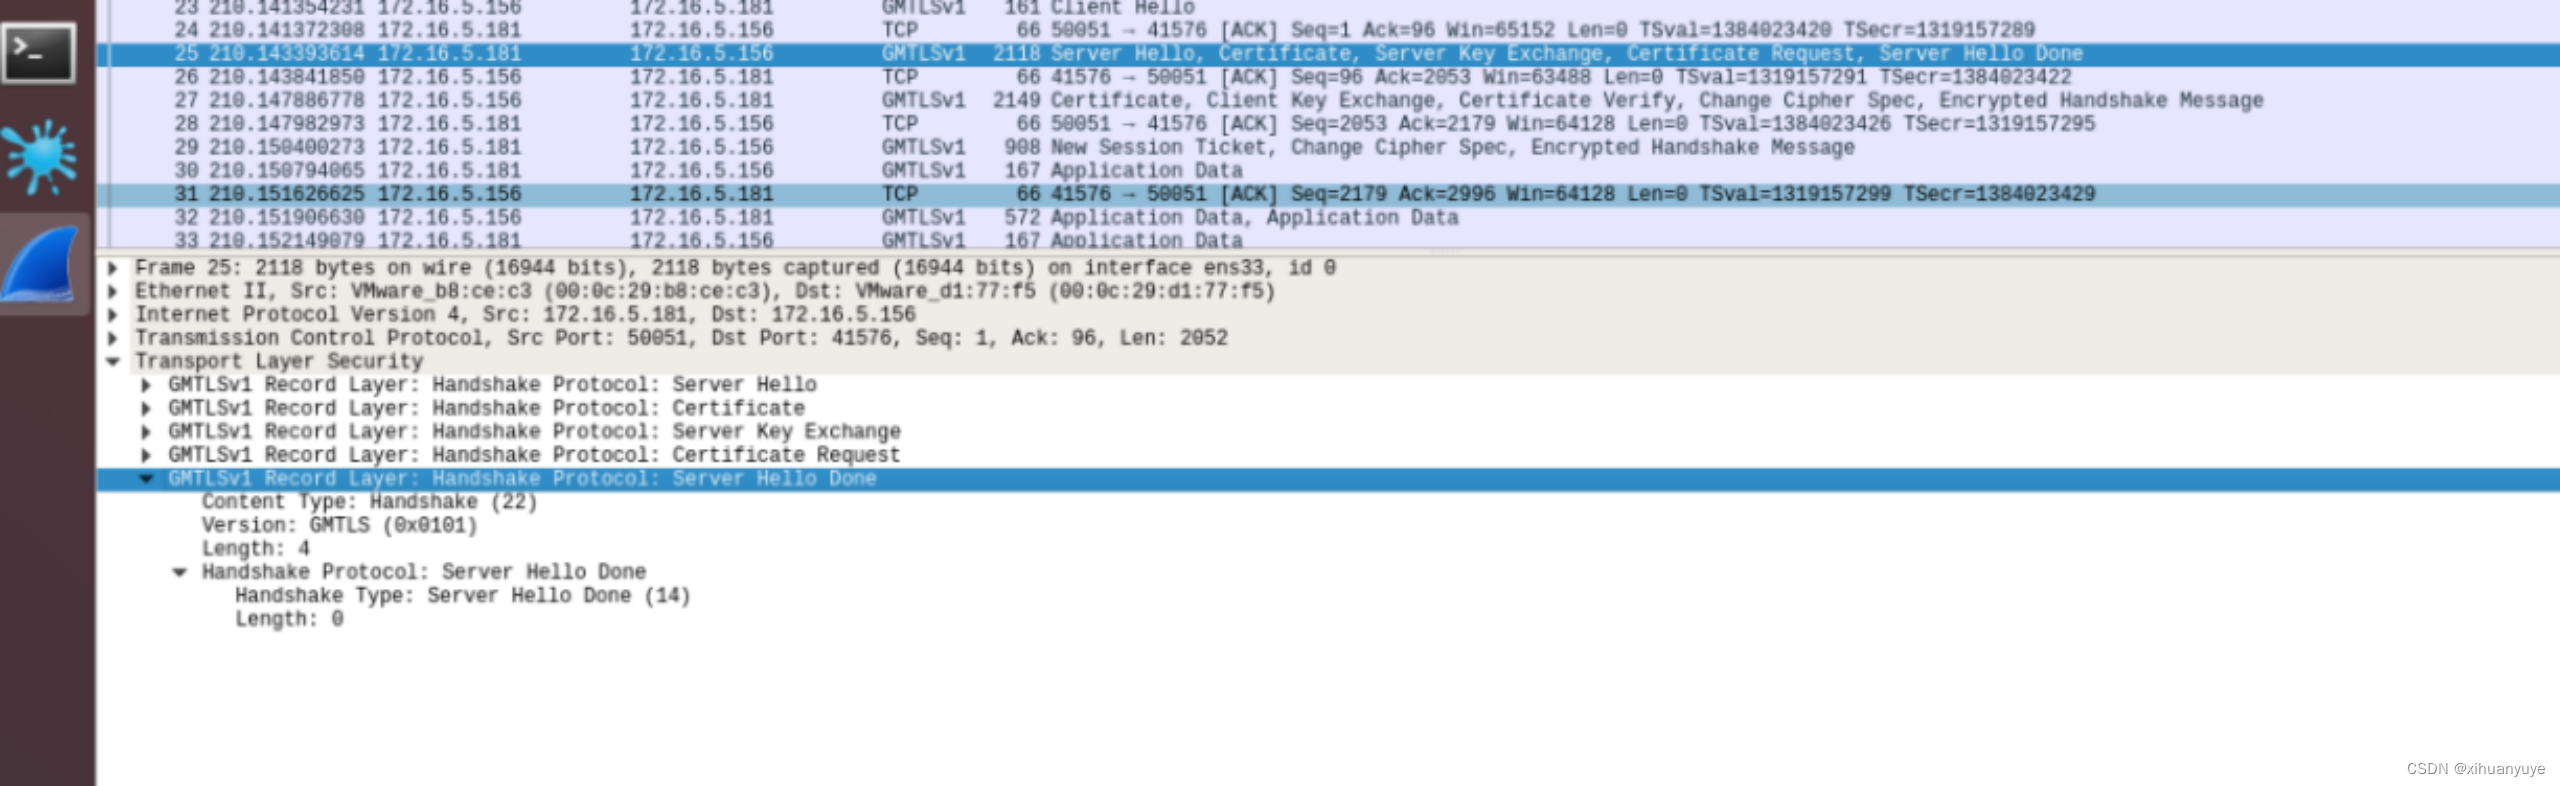Select packet 25 Server Hello row
Screen dimensions: 2560x786
[1328, 54]
